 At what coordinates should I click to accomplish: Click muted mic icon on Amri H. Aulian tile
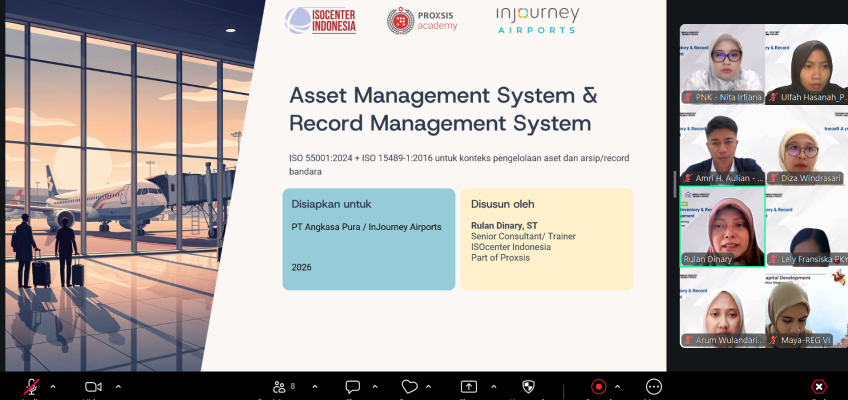tap(688, 178)
